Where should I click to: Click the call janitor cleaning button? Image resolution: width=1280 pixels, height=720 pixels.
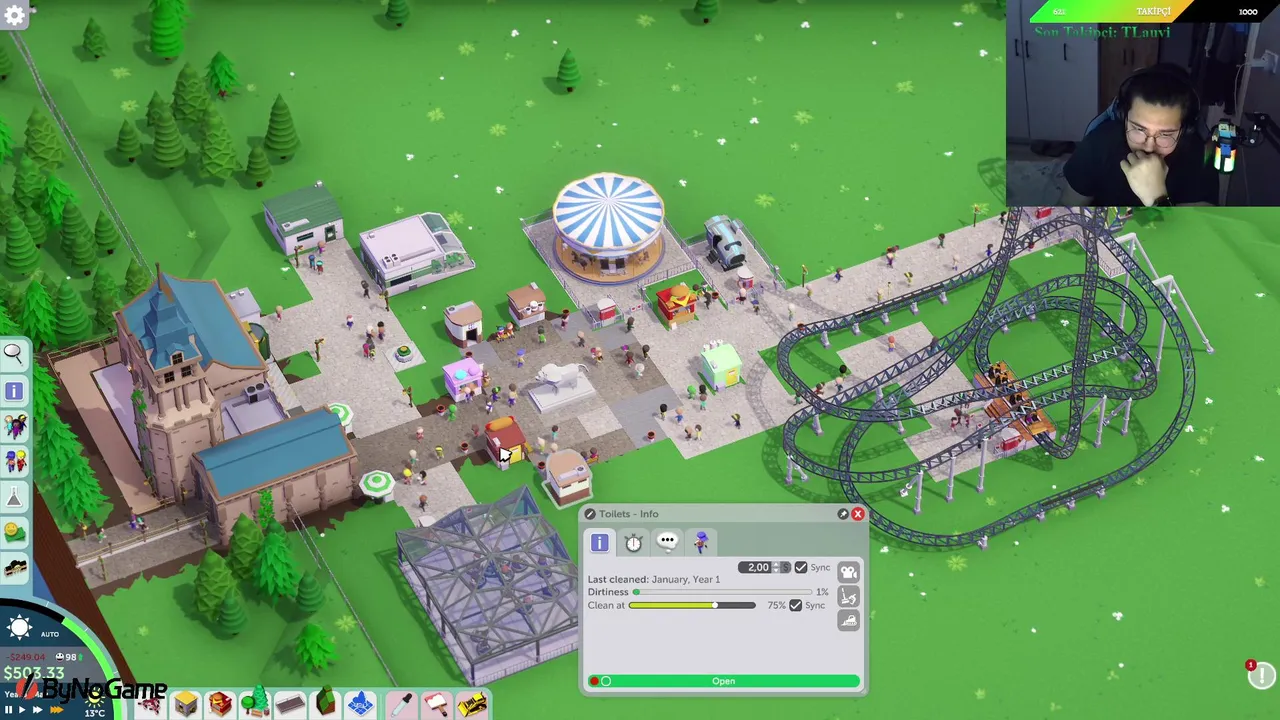(x=848, y=597)
